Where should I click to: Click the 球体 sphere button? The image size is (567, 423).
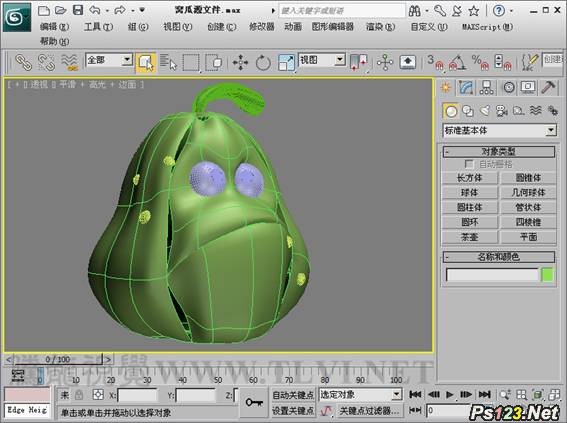(x=470, y=193)
